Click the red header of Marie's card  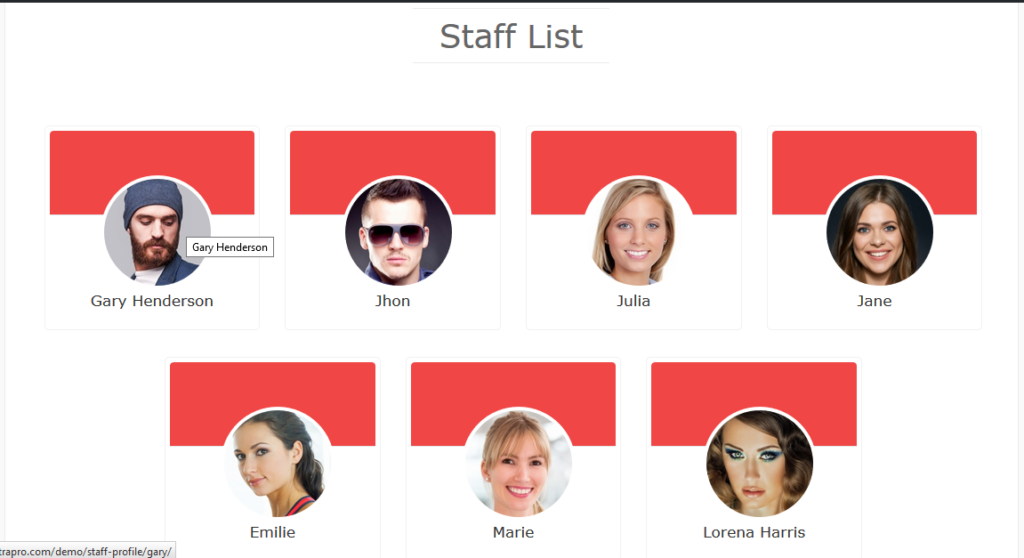(513, 384)
